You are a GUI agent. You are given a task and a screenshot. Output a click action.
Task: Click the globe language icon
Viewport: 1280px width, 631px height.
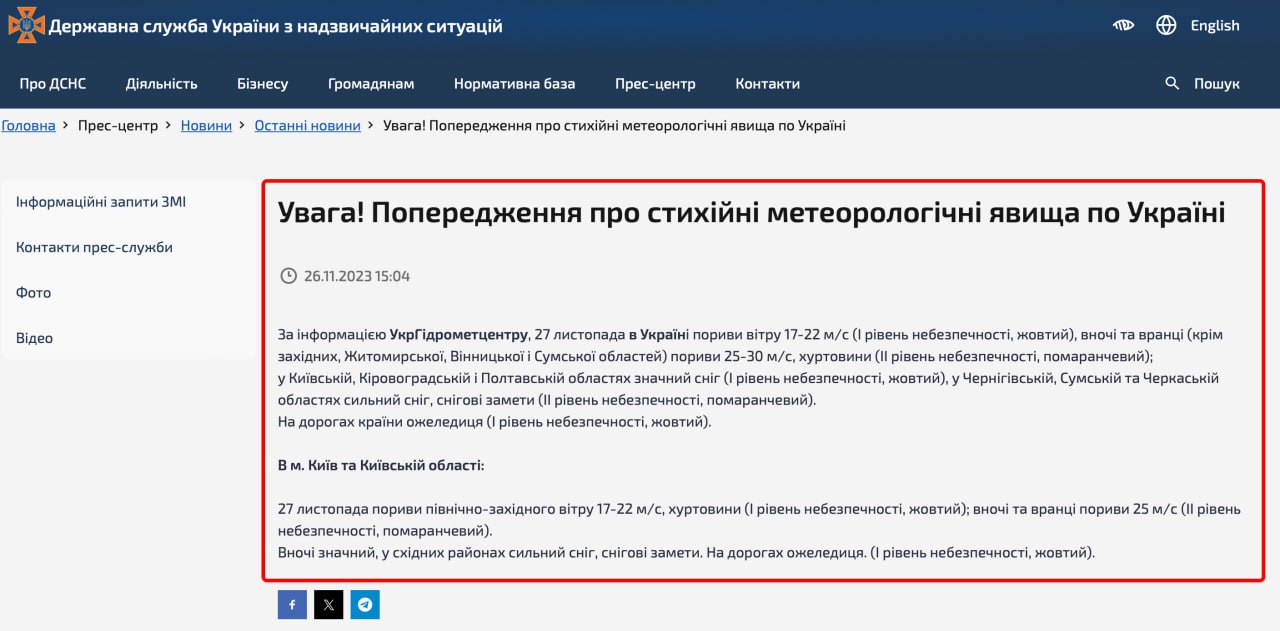pyautogui.click(x=1166, y=26)
